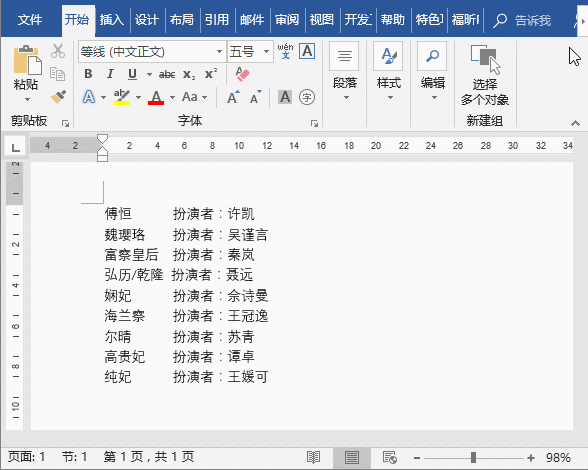Click the Phonetic Guide wén icon

point(285,51)
